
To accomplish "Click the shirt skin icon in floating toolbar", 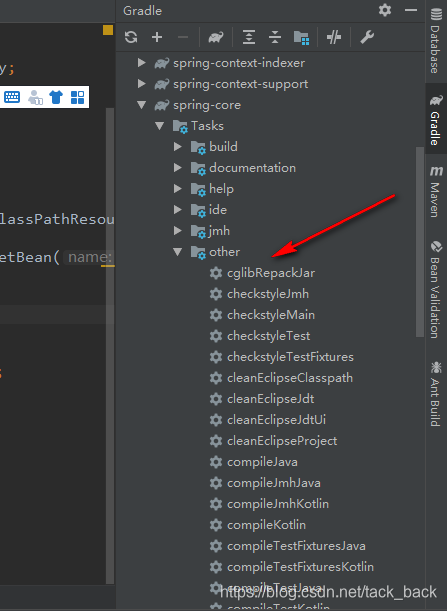I will point(56,97).
